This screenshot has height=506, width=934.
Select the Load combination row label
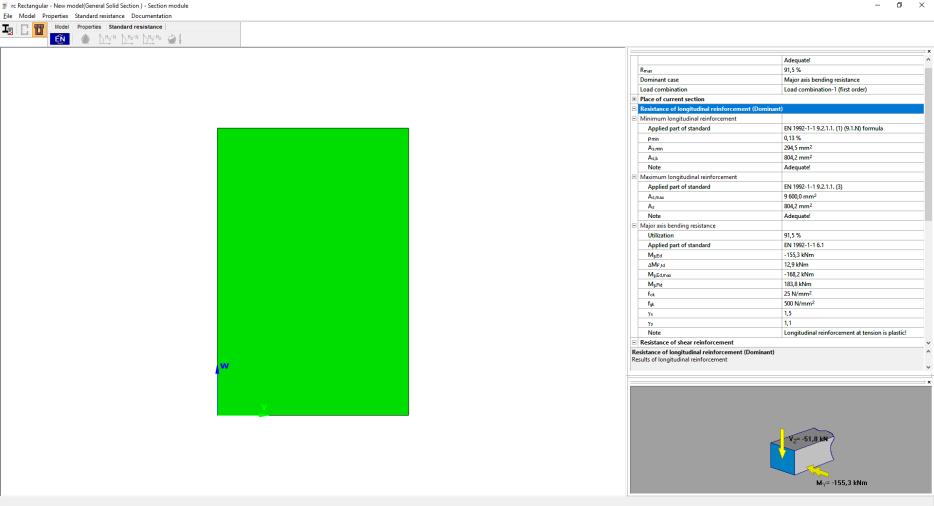click(663, 89)
